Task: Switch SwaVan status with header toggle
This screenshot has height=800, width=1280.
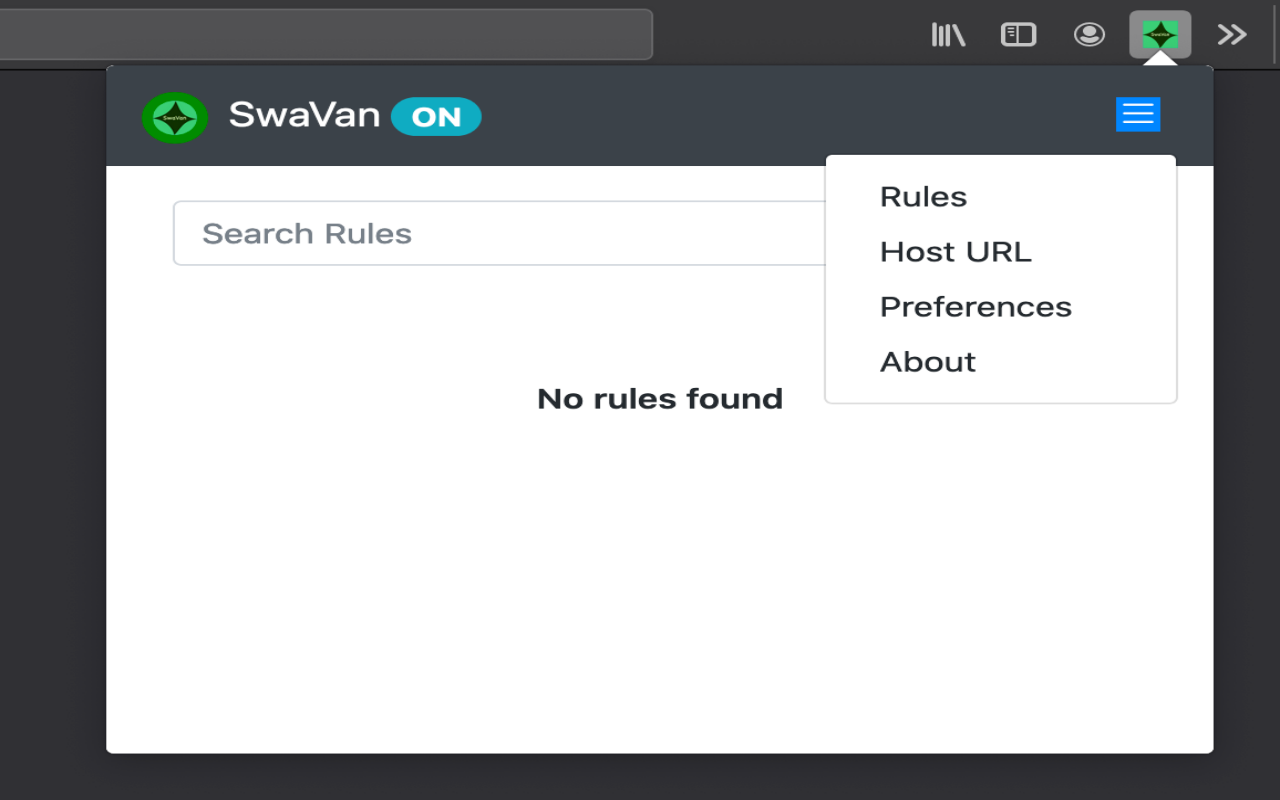Action: click(x=437, y=116)
